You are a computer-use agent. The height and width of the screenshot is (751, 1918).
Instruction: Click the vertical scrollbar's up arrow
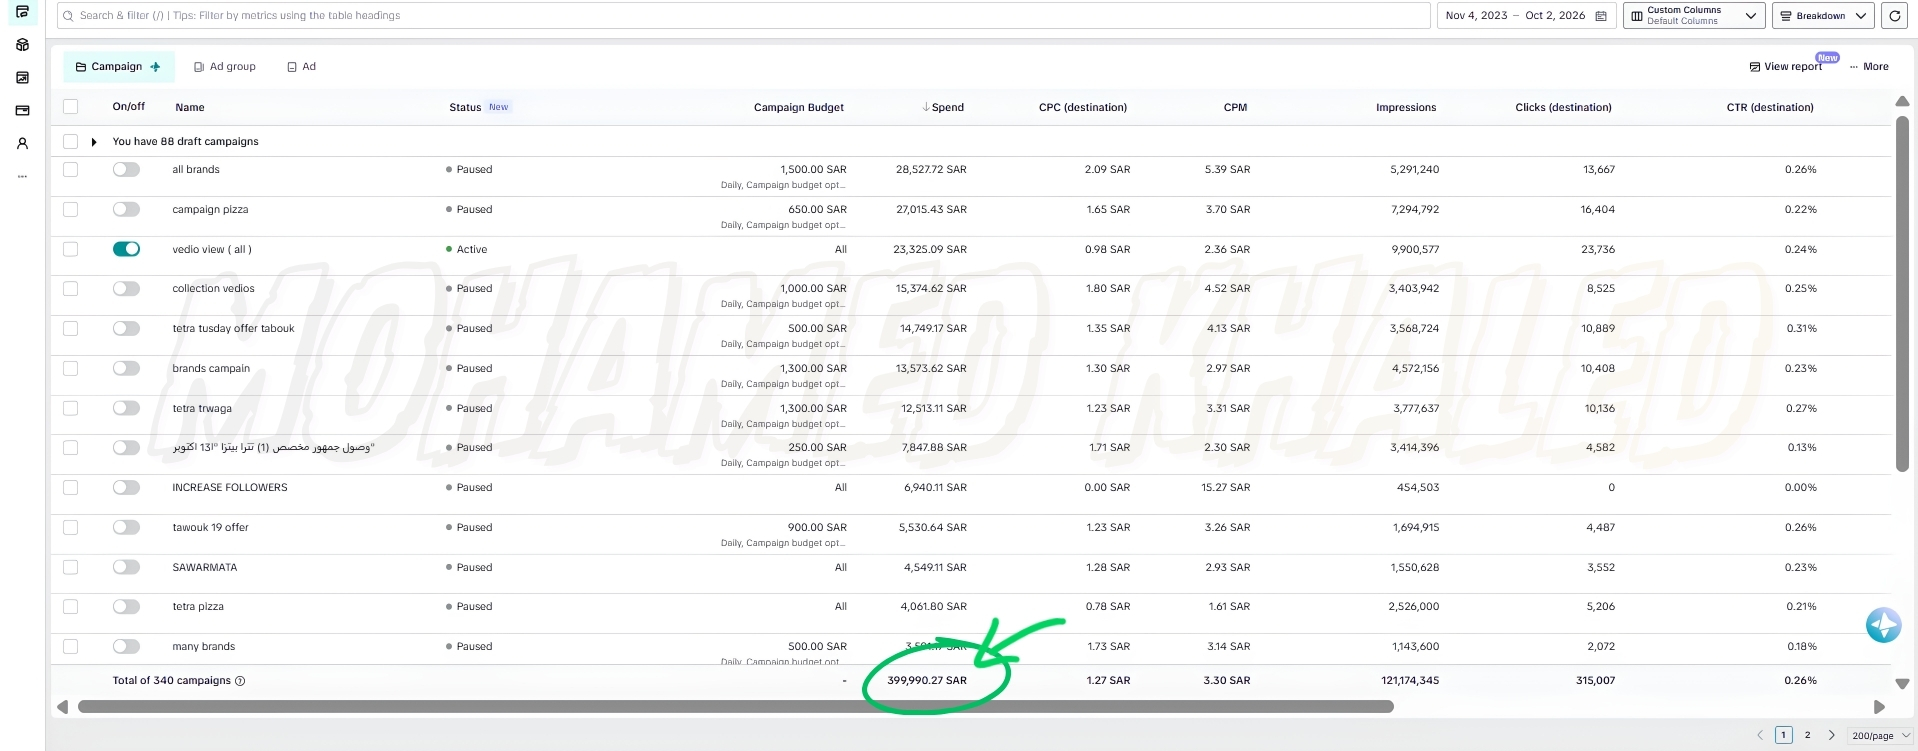click(x=1902, y=101)
